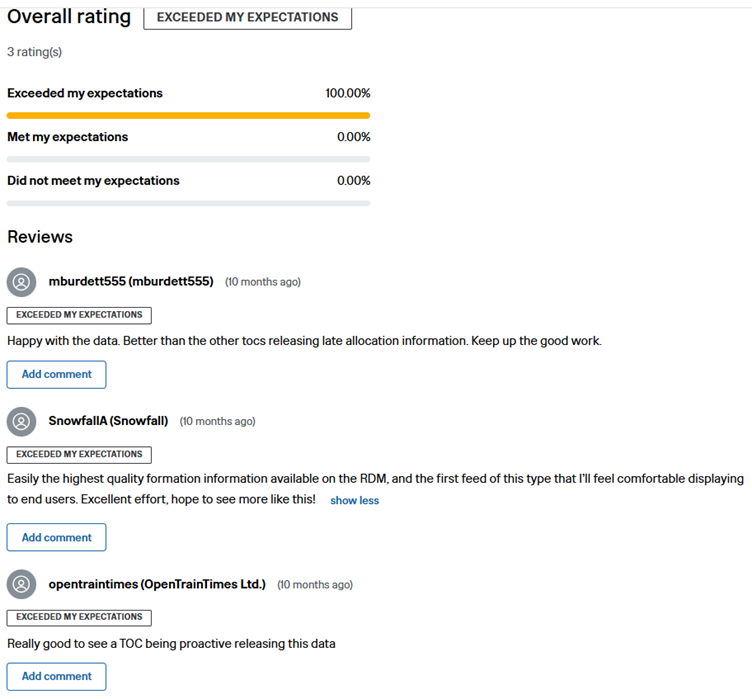
Task: Collapse review with the show less link
Action: pyautogui.click(x=354, y=500)
